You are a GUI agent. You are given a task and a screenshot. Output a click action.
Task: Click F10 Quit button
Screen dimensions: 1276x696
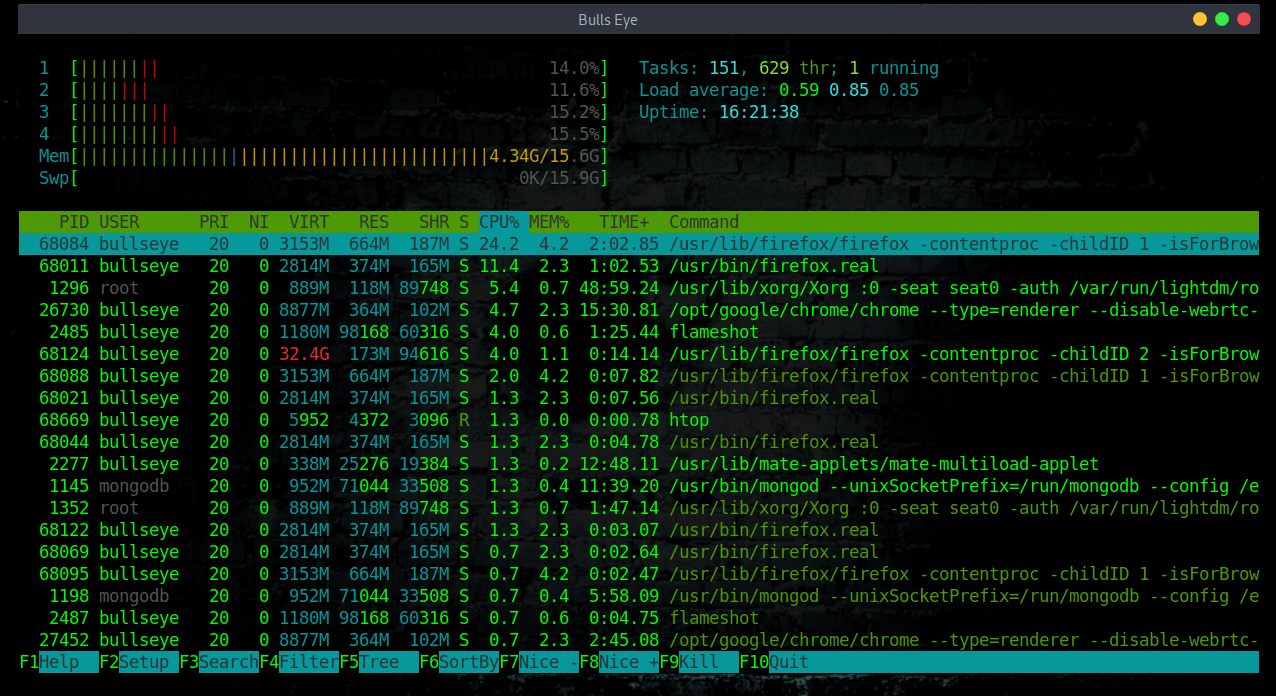pos(774,662)
